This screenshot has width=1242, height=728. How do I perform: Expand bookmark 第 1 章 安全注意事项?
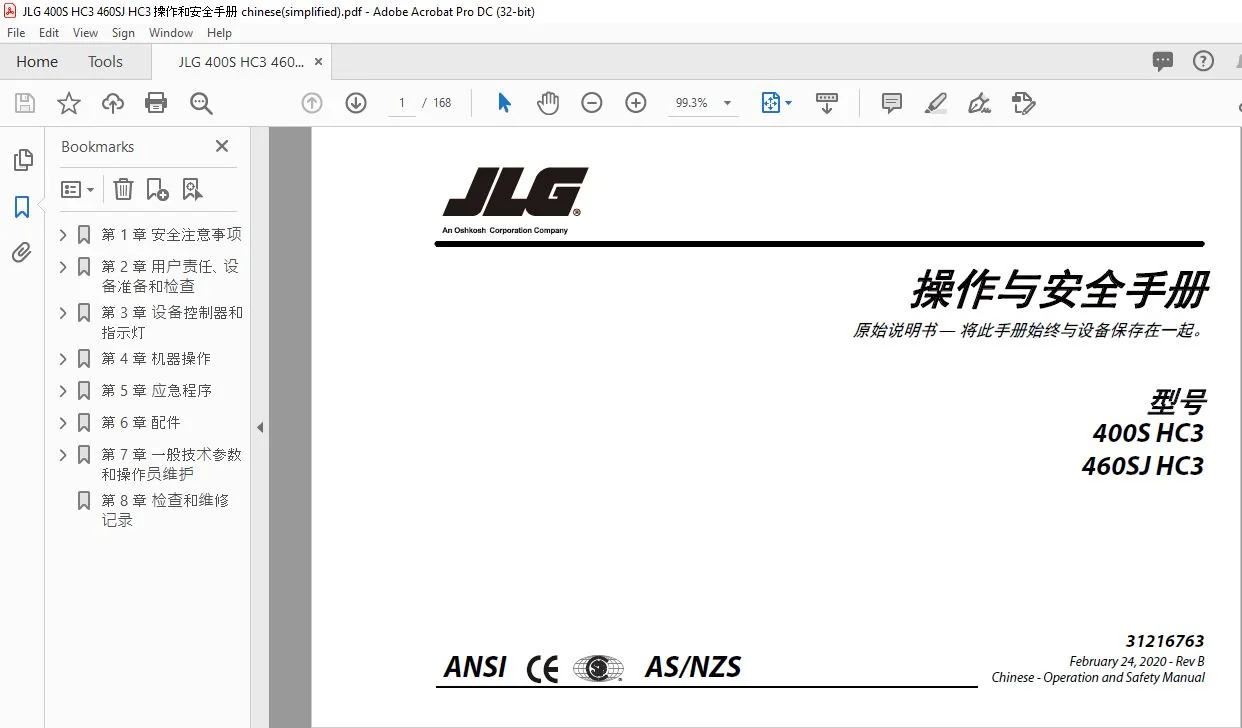pos(63,235)
